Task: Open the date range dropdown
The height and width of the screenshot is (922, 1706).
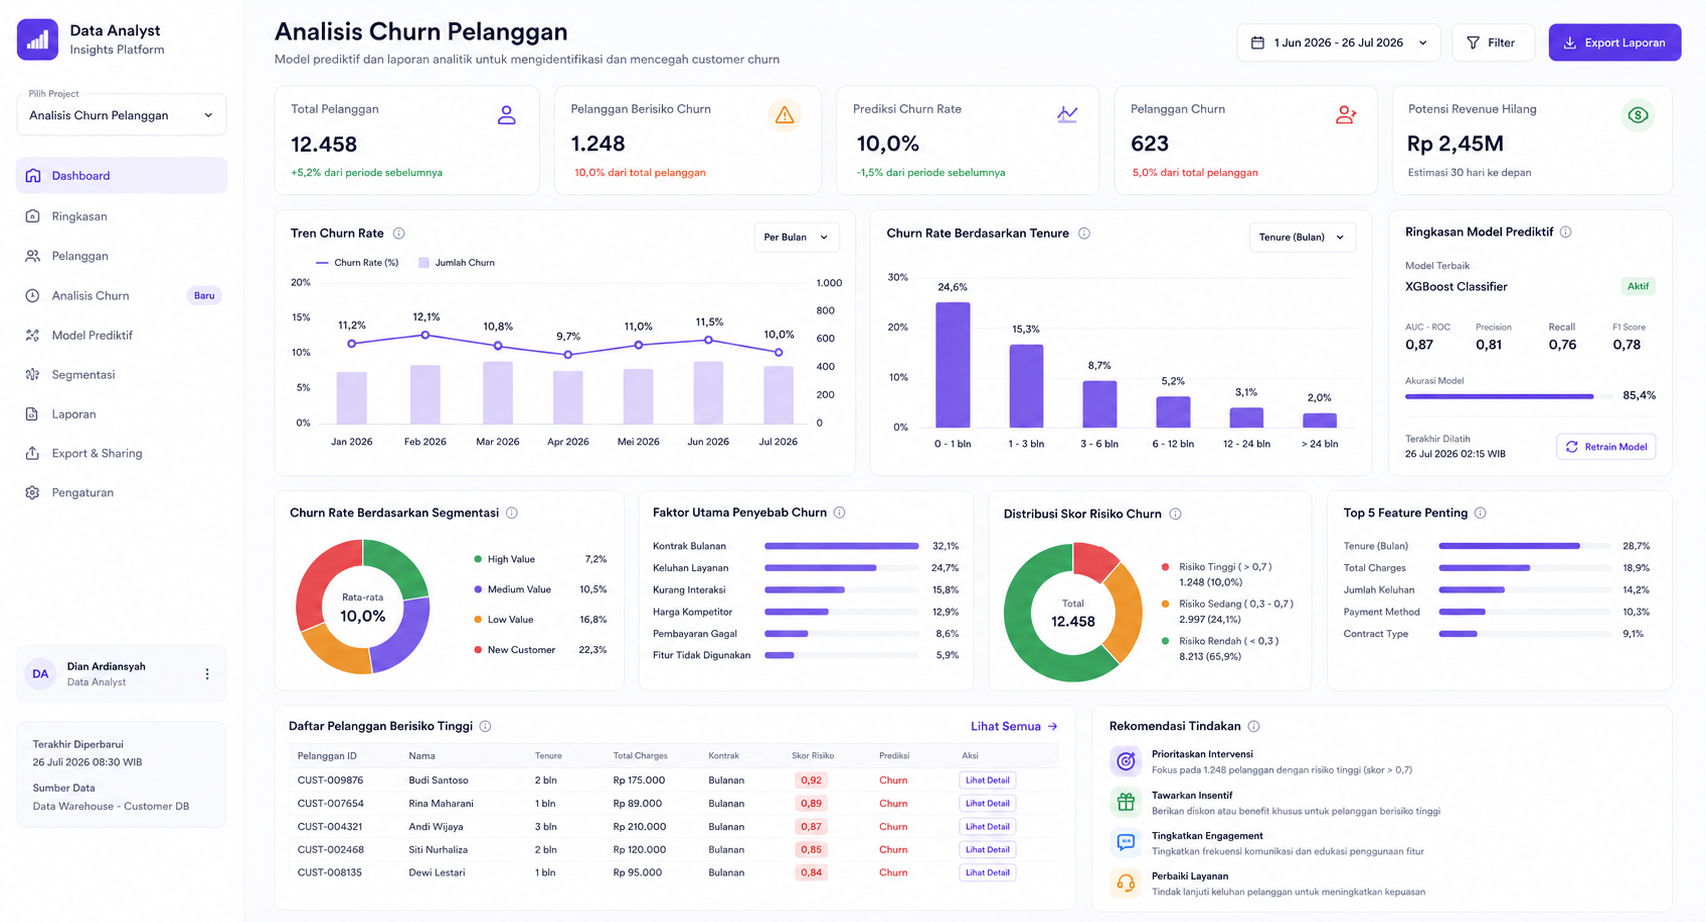Action: 1339,43
